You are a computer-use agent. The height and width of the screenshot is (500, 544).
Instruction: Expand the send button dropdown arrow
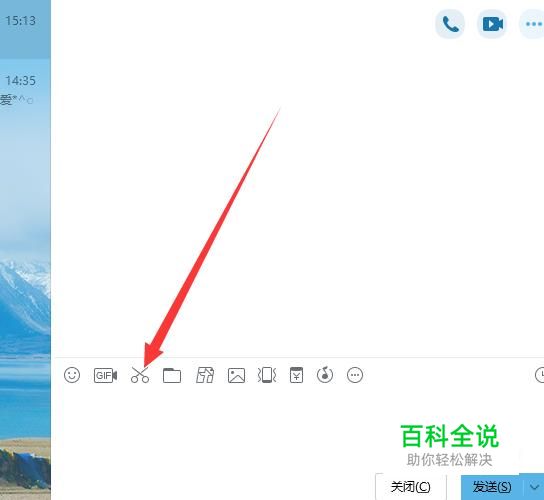point(534,487)
